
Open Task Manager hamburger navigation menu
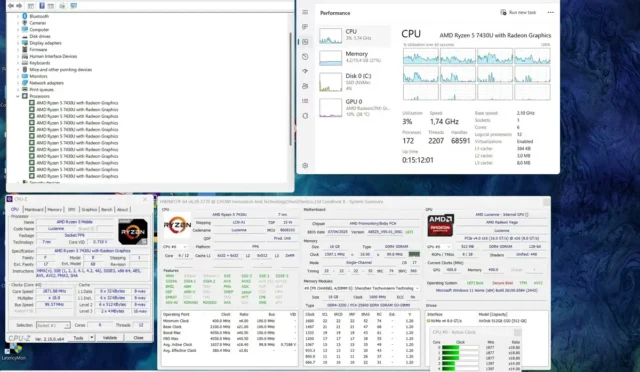click(305, 12)
